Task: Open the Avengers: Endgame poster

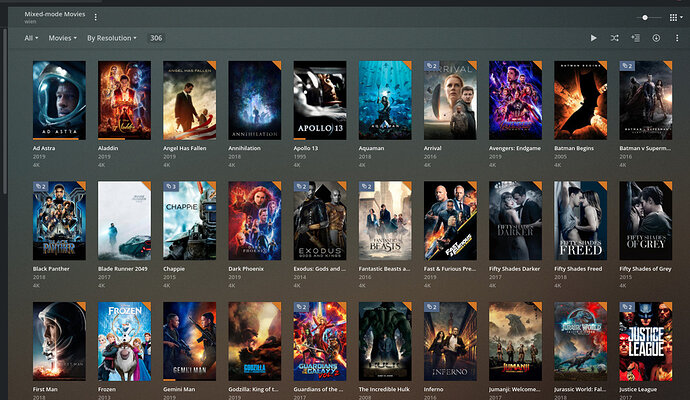Action: tap(515, 100)
